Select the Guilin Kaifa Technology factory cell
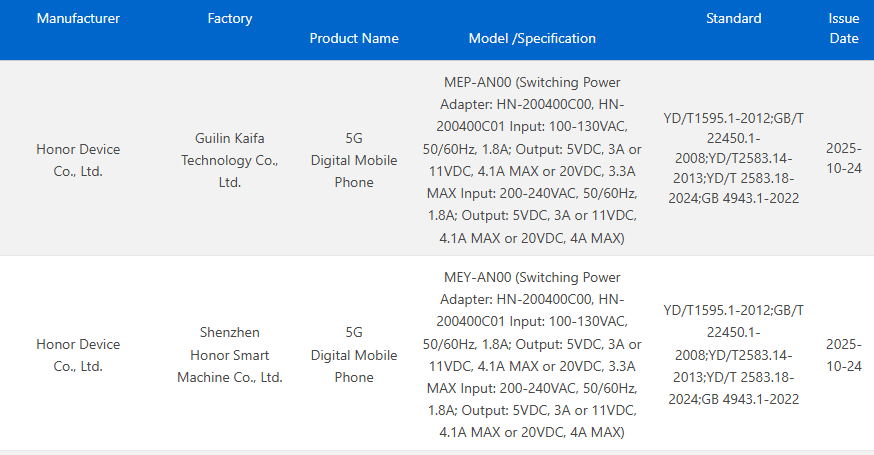 coord(229,160)
